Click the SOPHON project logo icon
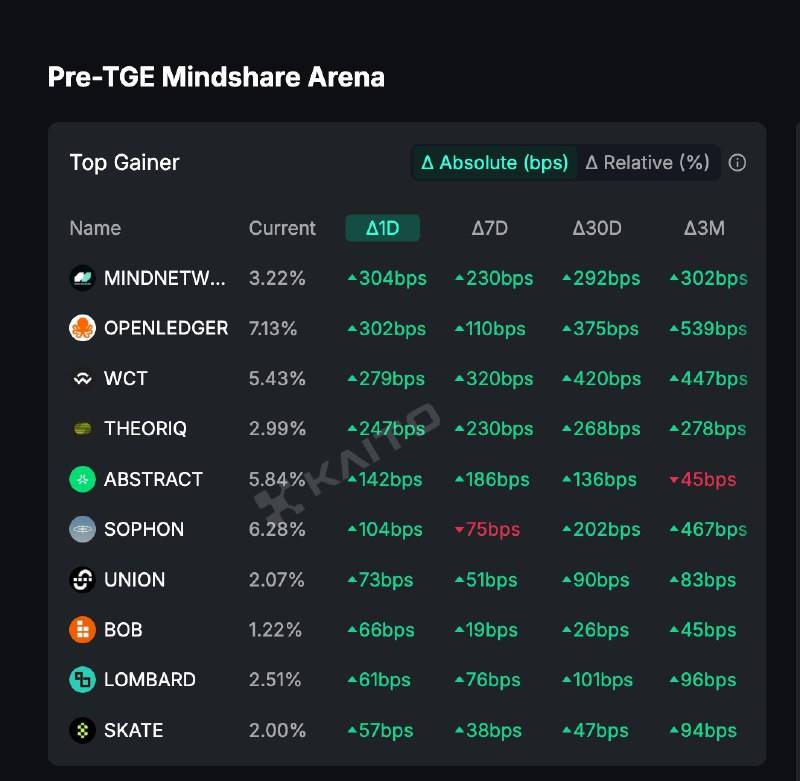Image resolution: width=800 pixels, height=781 pixels. tap(82, 529)
